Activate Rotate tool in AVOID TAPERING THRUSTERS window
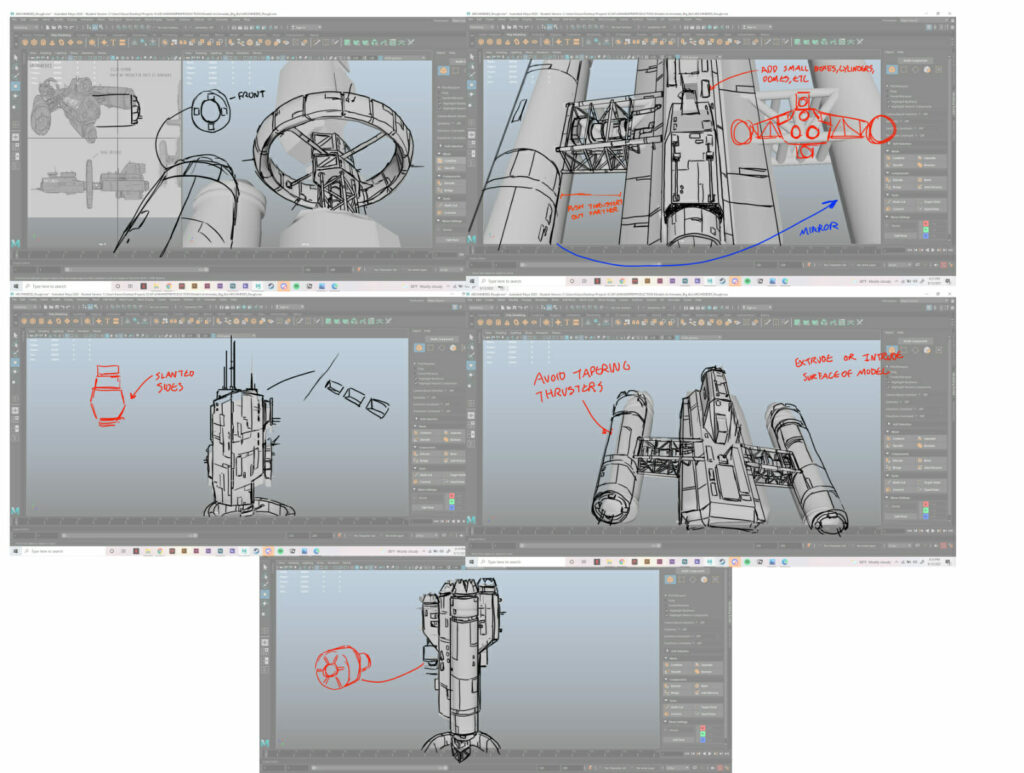This screenshot has height=773, width=1024. pos(472,375)
